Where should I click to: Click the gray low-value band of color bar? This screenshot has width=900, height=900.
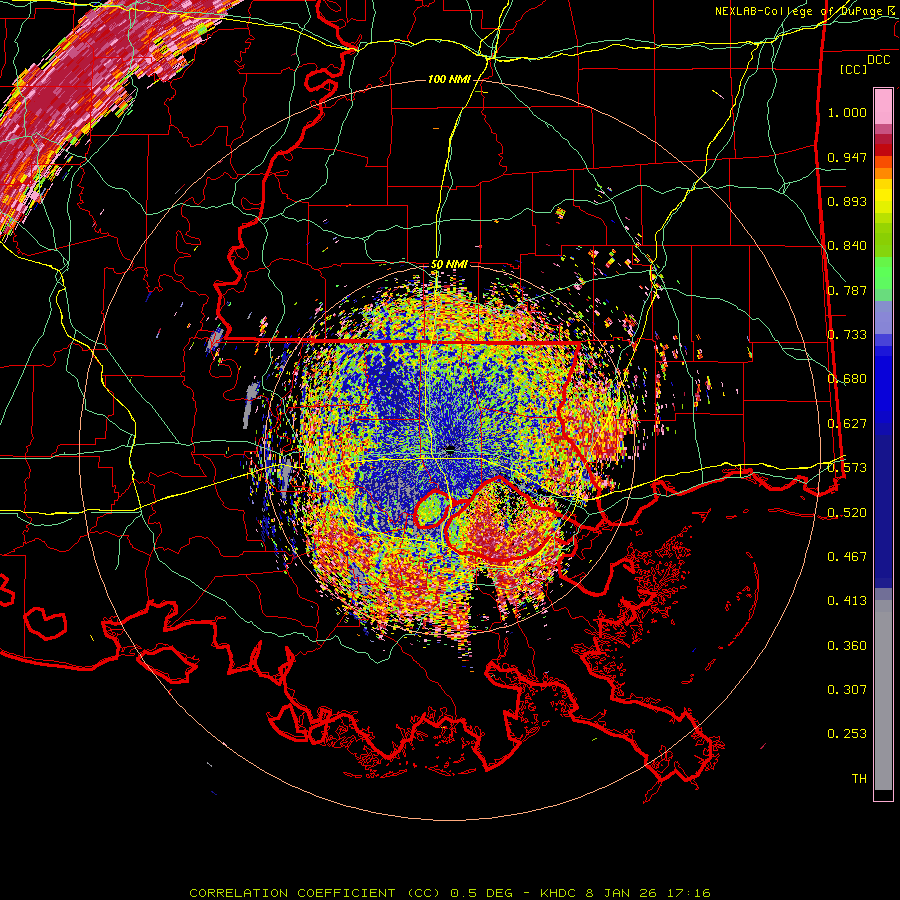tap(883, 695)
